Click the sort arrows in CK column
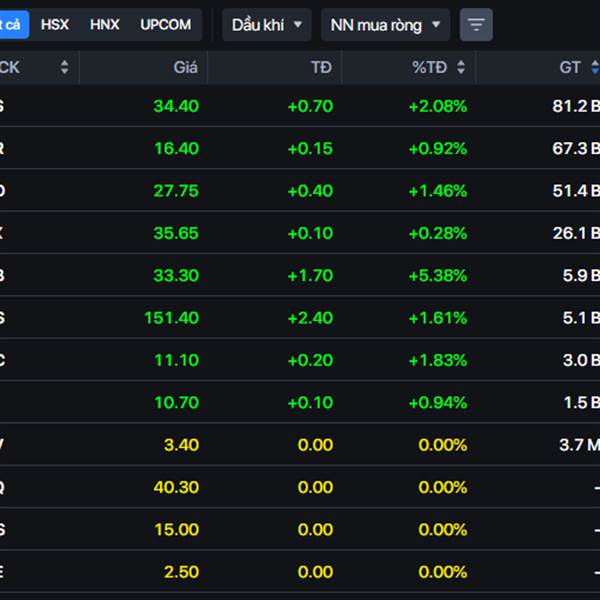Screen dimensions: 600x600 pyautogui.click(x=65, y=68)
